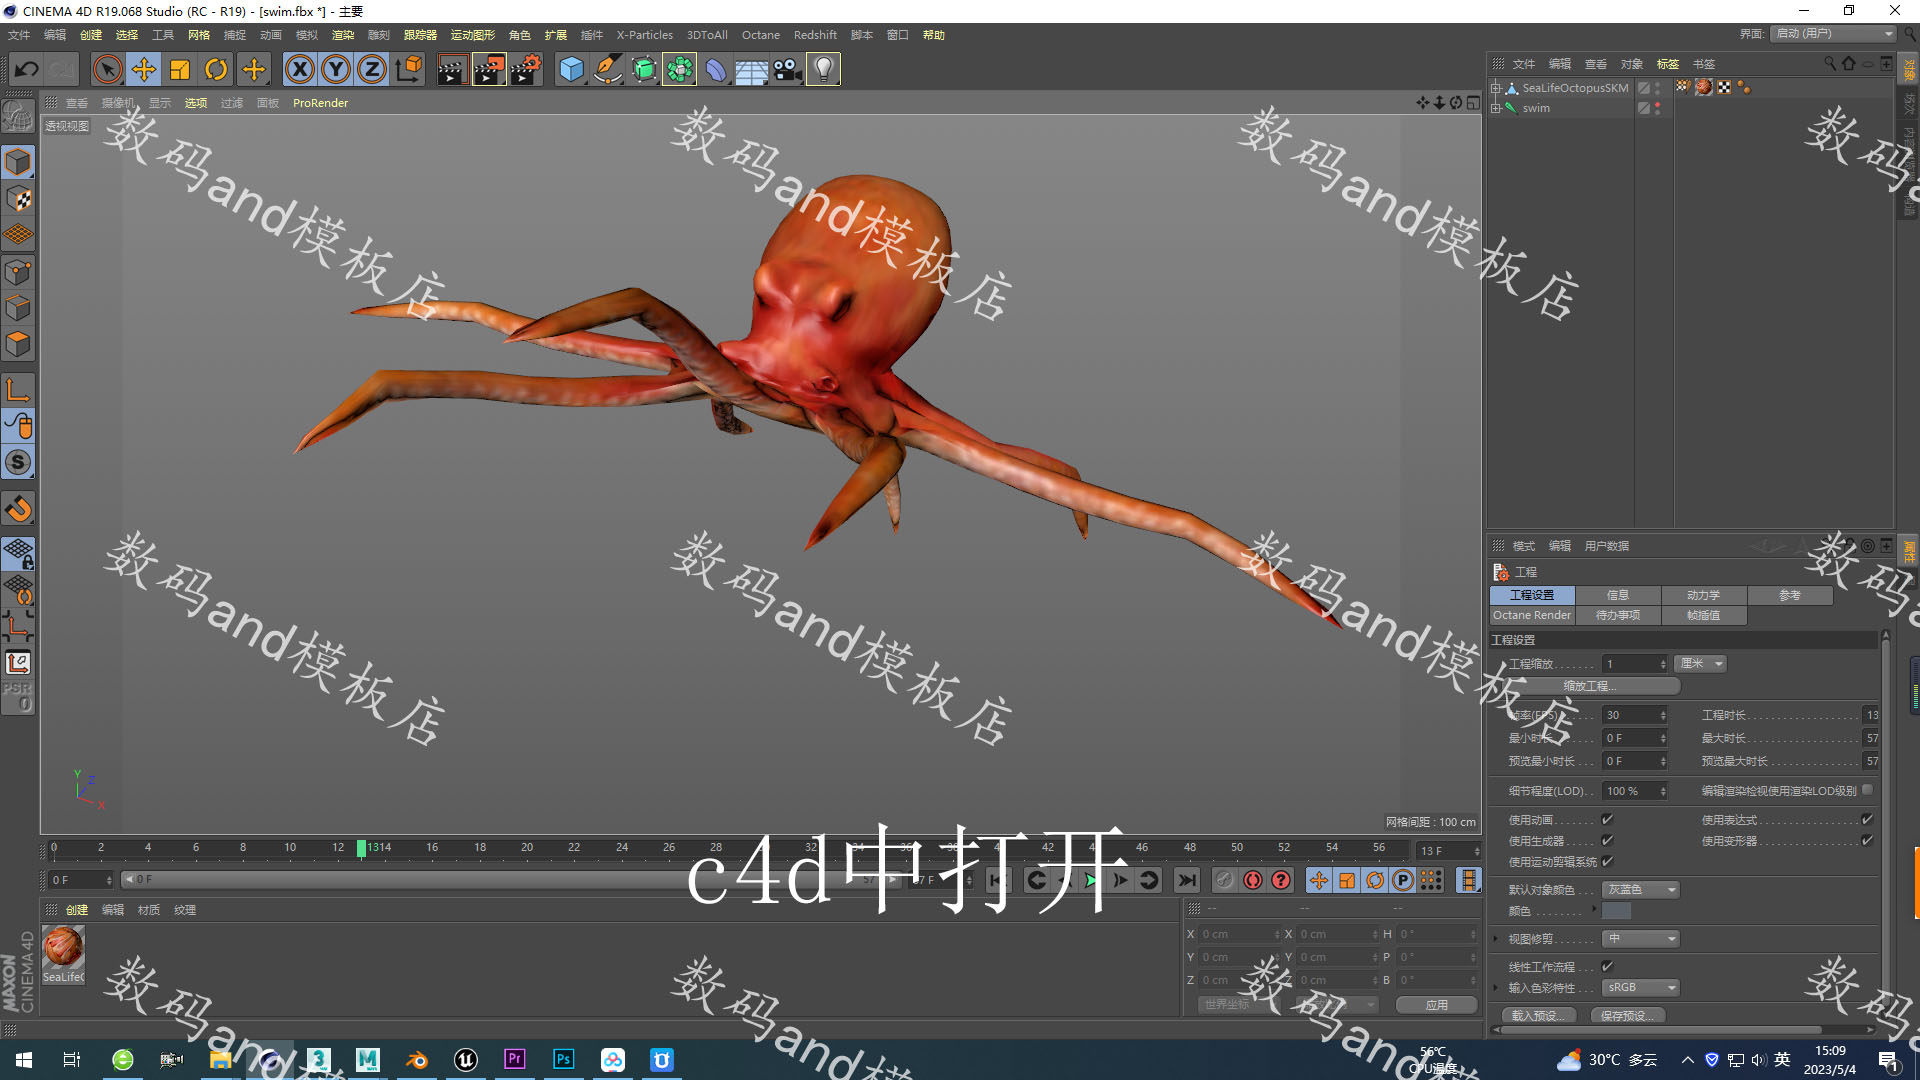Toggle the Z axis lock

[x=372, y=69]
